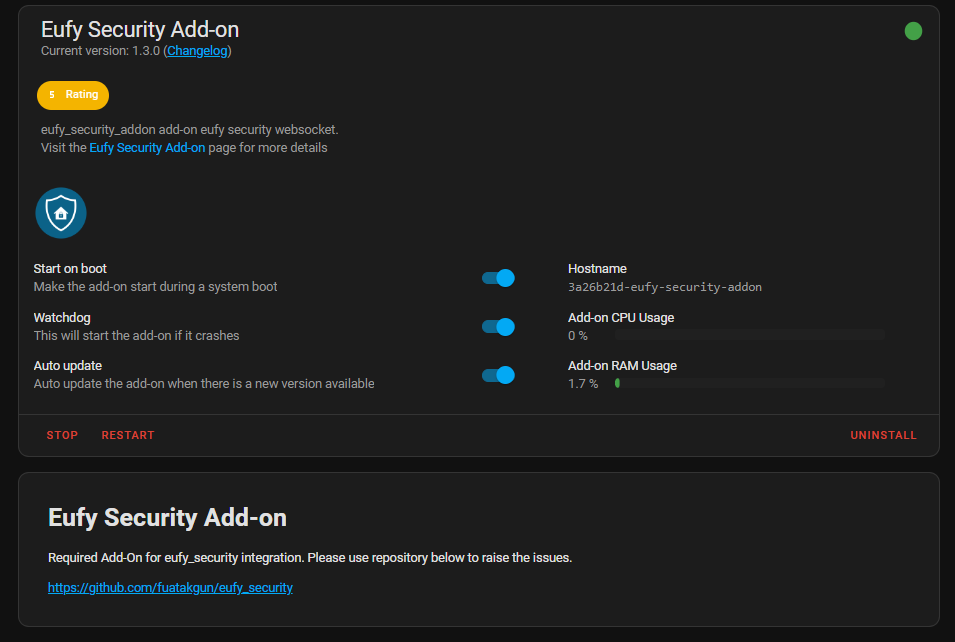
Task: Click the STOP button
Action: (x=61, y=434)
